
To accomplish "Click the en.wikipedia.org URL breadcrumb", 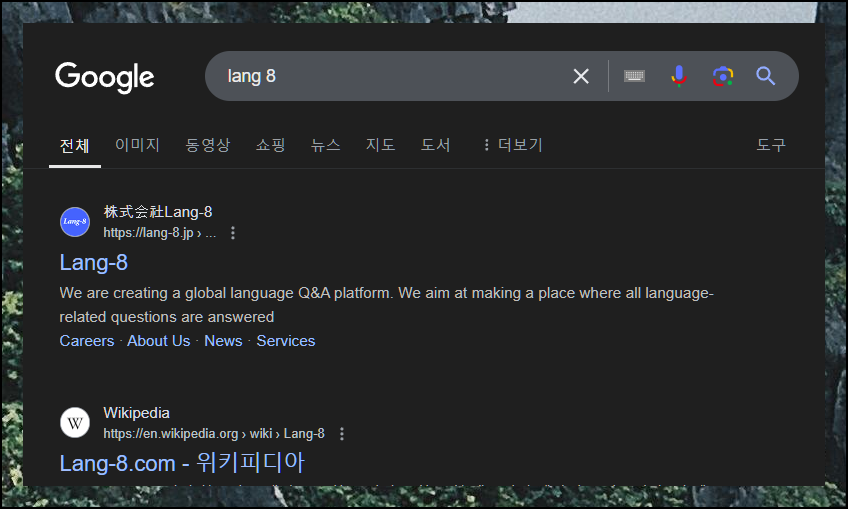I will [x=214, y=434].
